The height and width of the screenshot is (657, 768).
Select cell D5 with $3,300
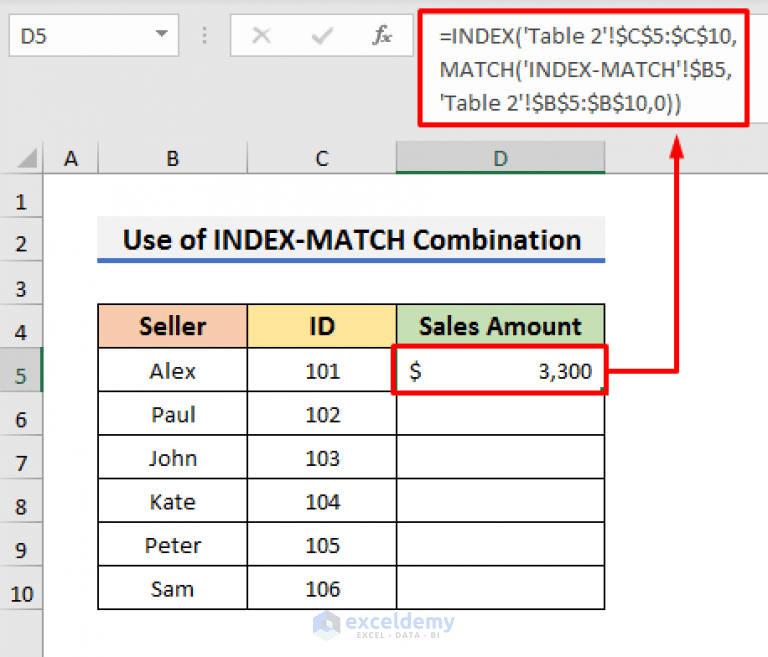[x=500, y=372]
